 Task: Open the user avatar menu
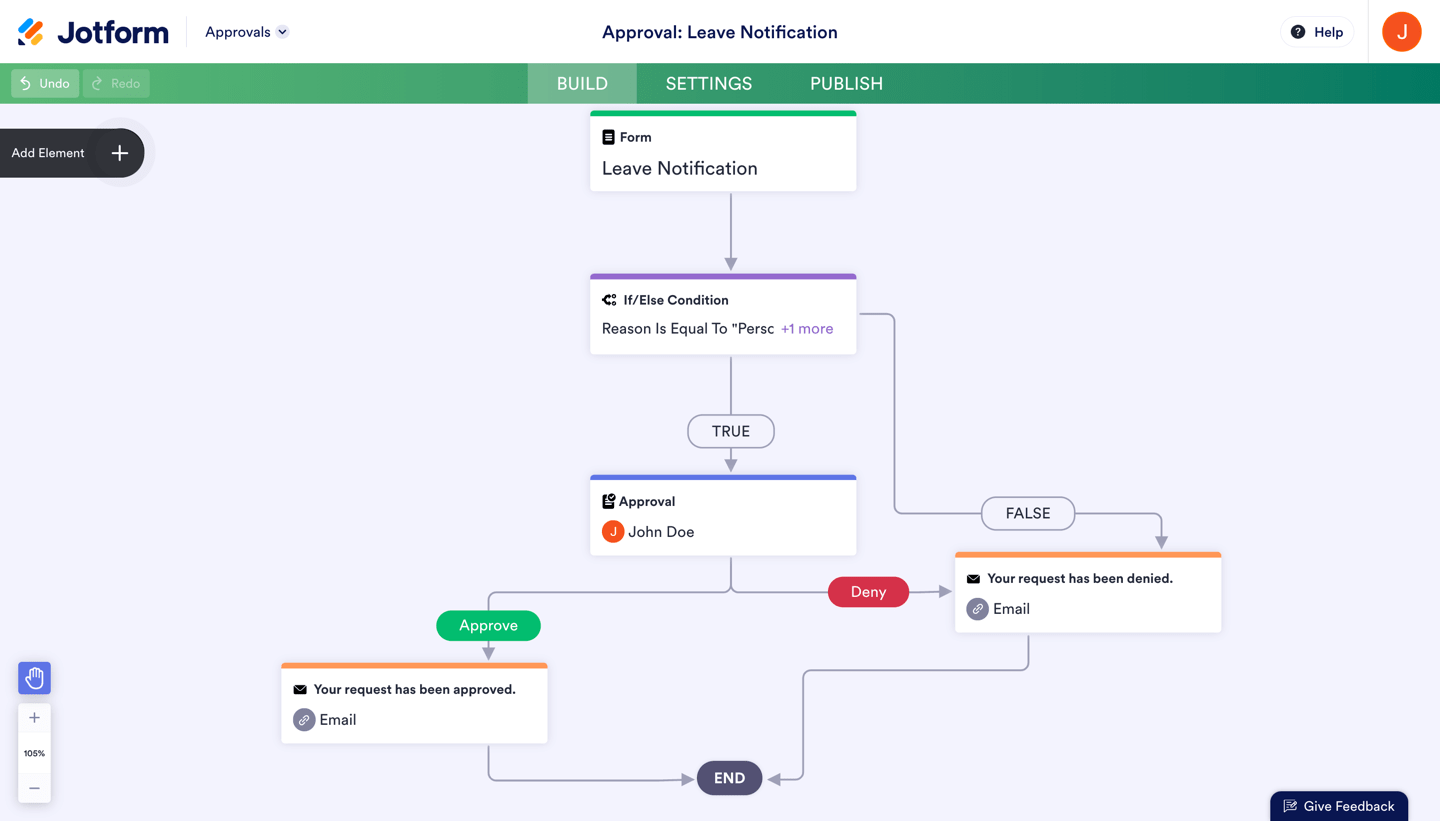pyautogui.click(x=1401, y=32)
